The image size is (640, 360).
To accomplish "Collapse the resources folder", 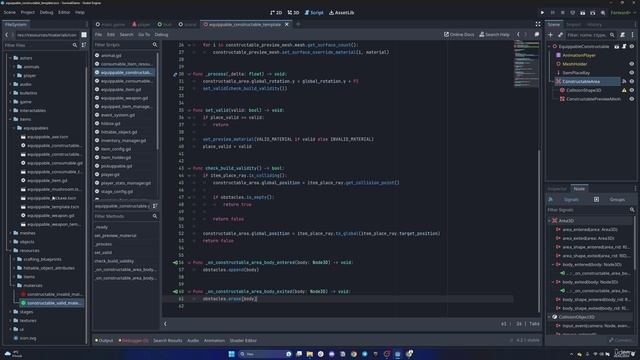I will coord(11,251).
